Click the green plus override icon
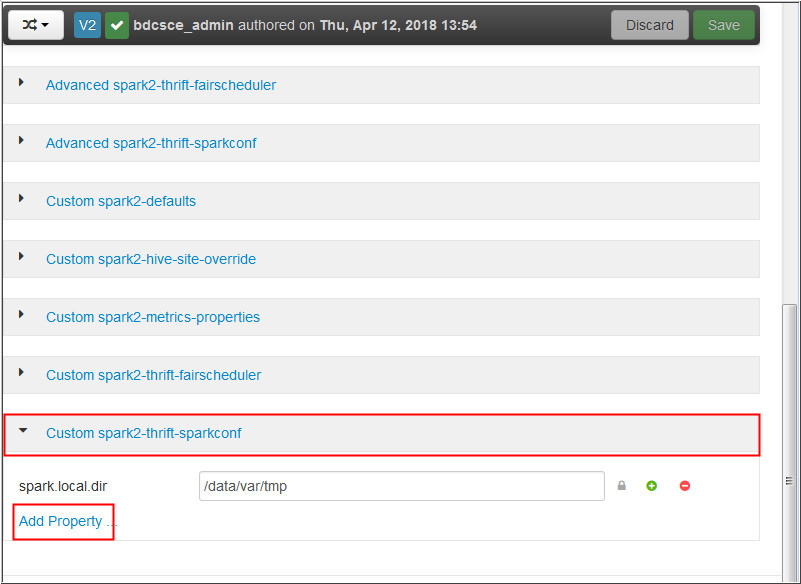 652,485
